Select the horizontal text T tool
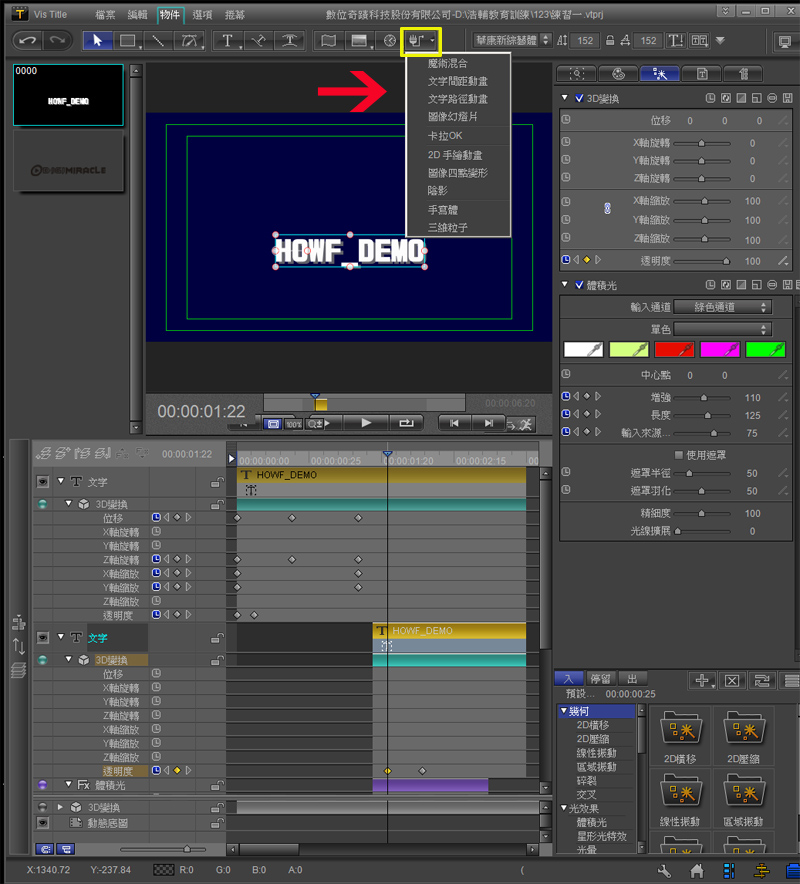The image size is (800, 884). click(x=228, y=41)
